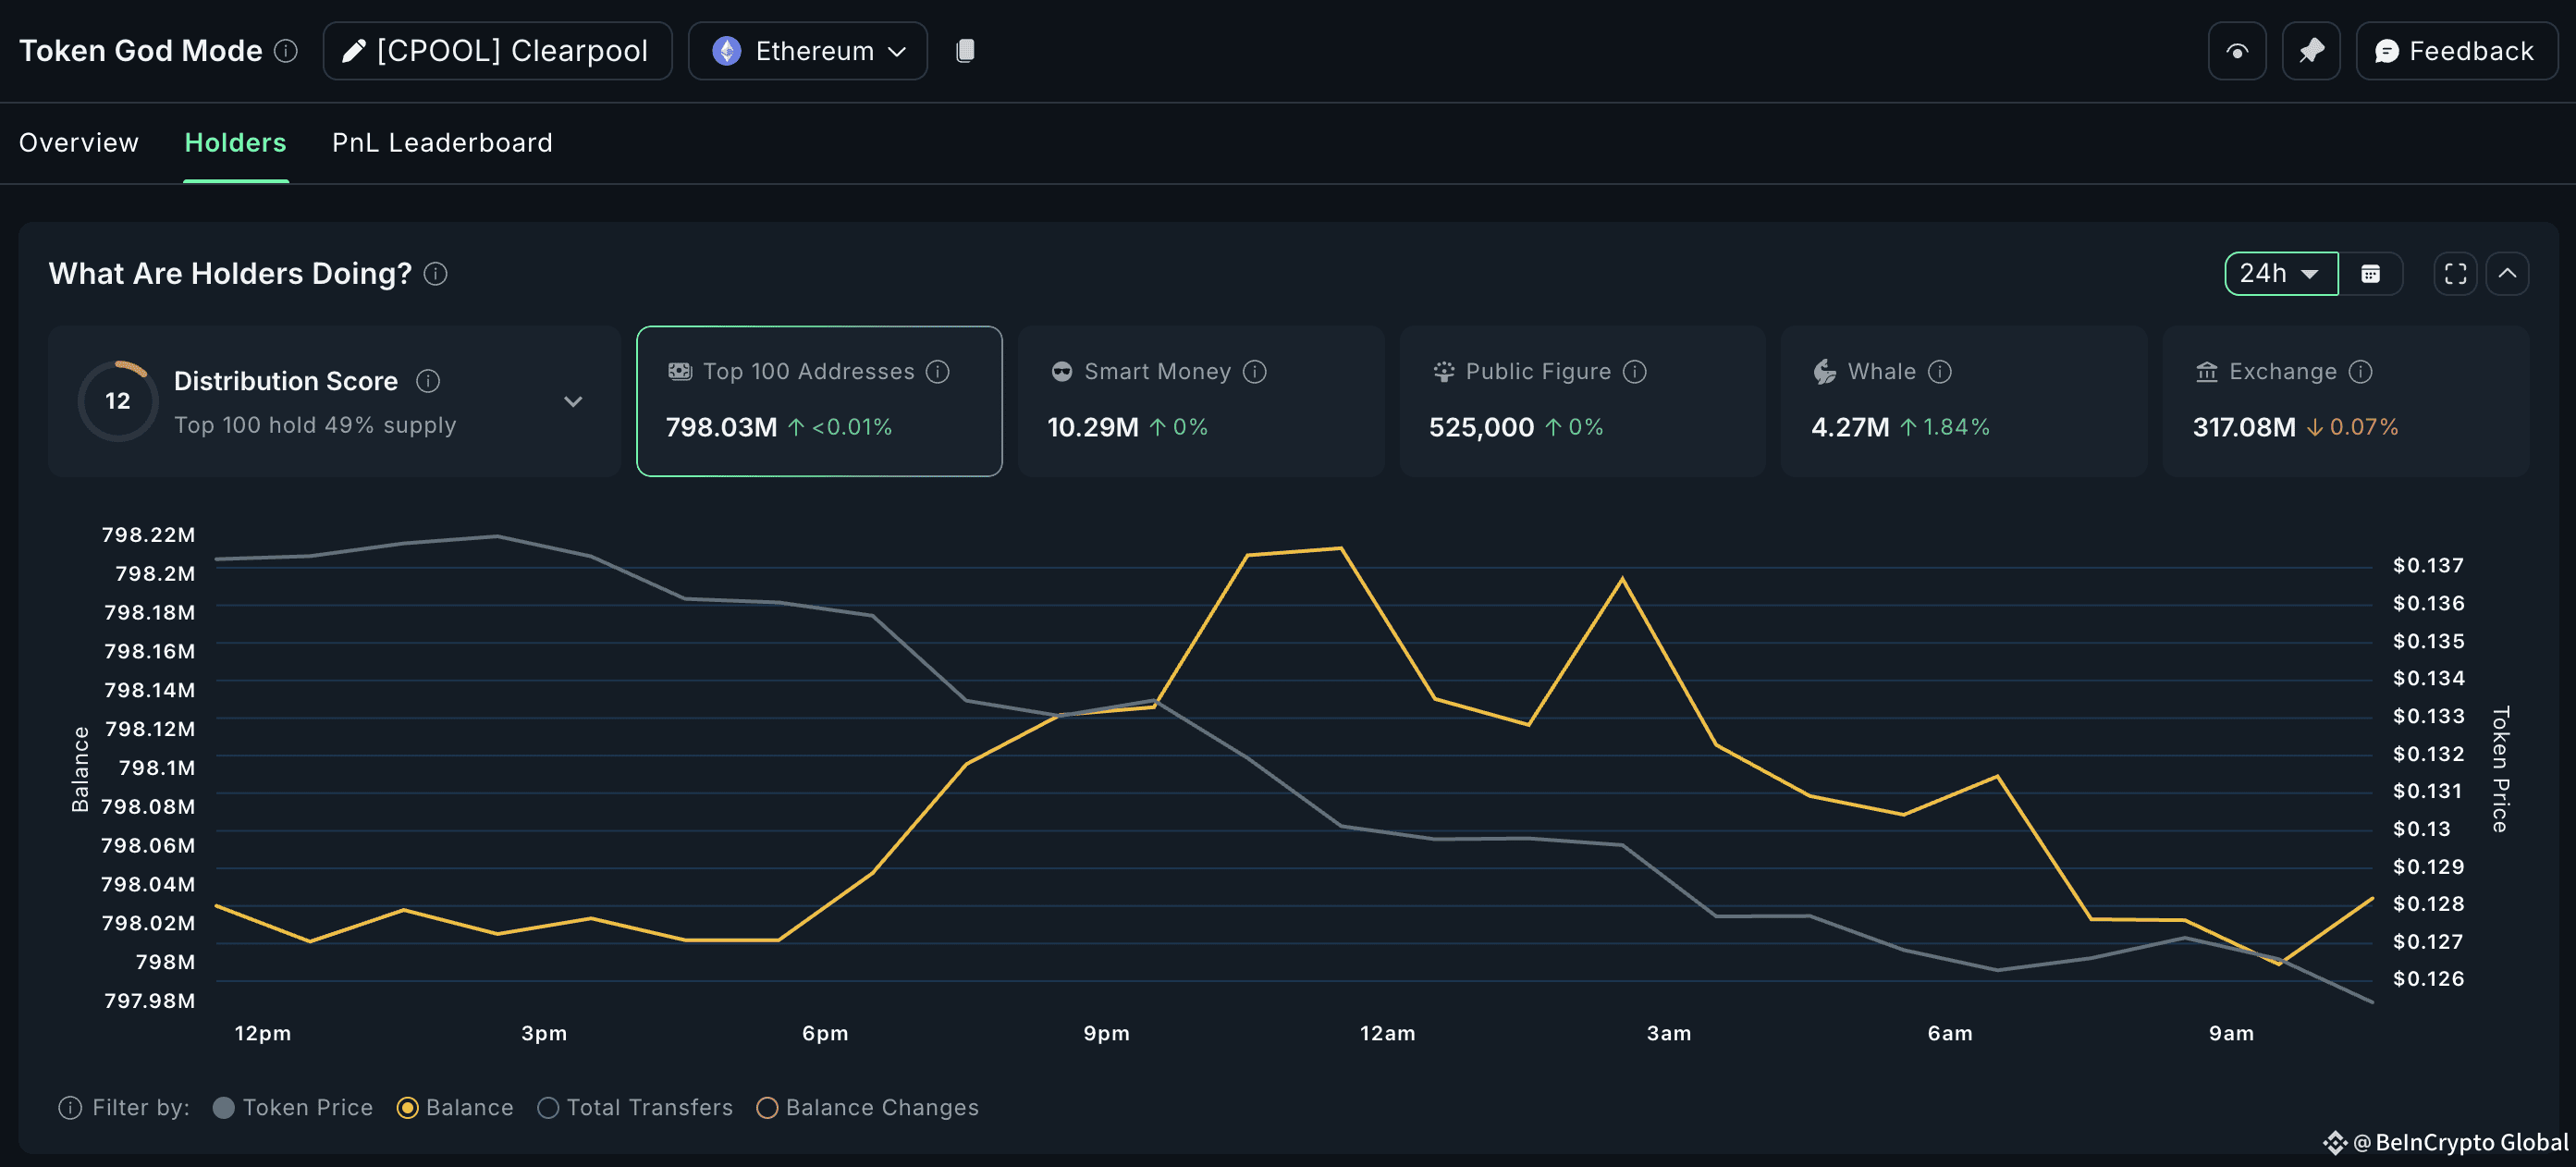The height and width of the screenshot is (1167, 2576).
Task: Click the Top 100 Addresses card icon
Action: tap(680, 372)
